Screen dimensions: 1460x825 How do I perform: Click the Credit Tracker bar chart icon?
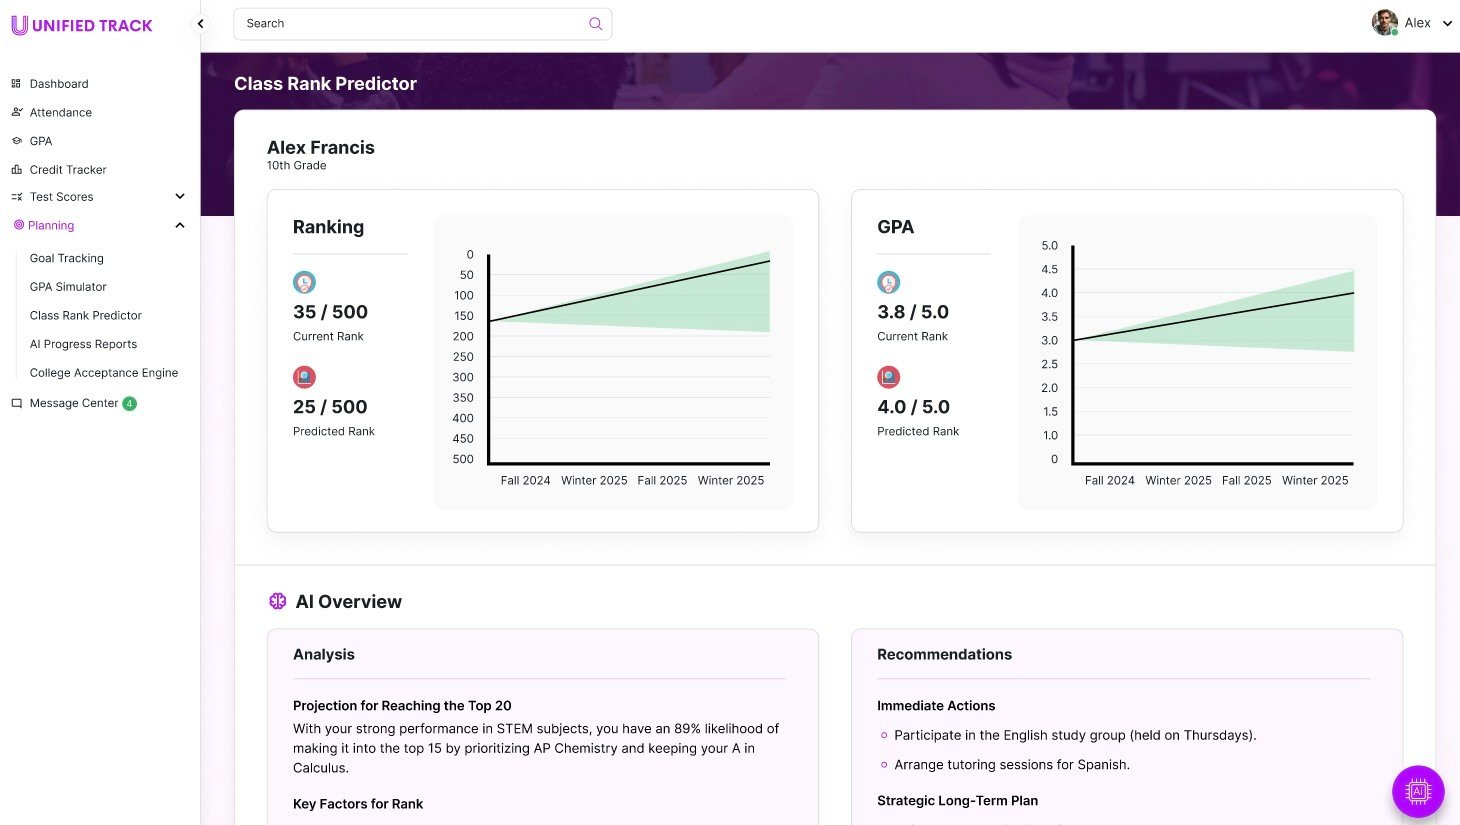point(16,170)
